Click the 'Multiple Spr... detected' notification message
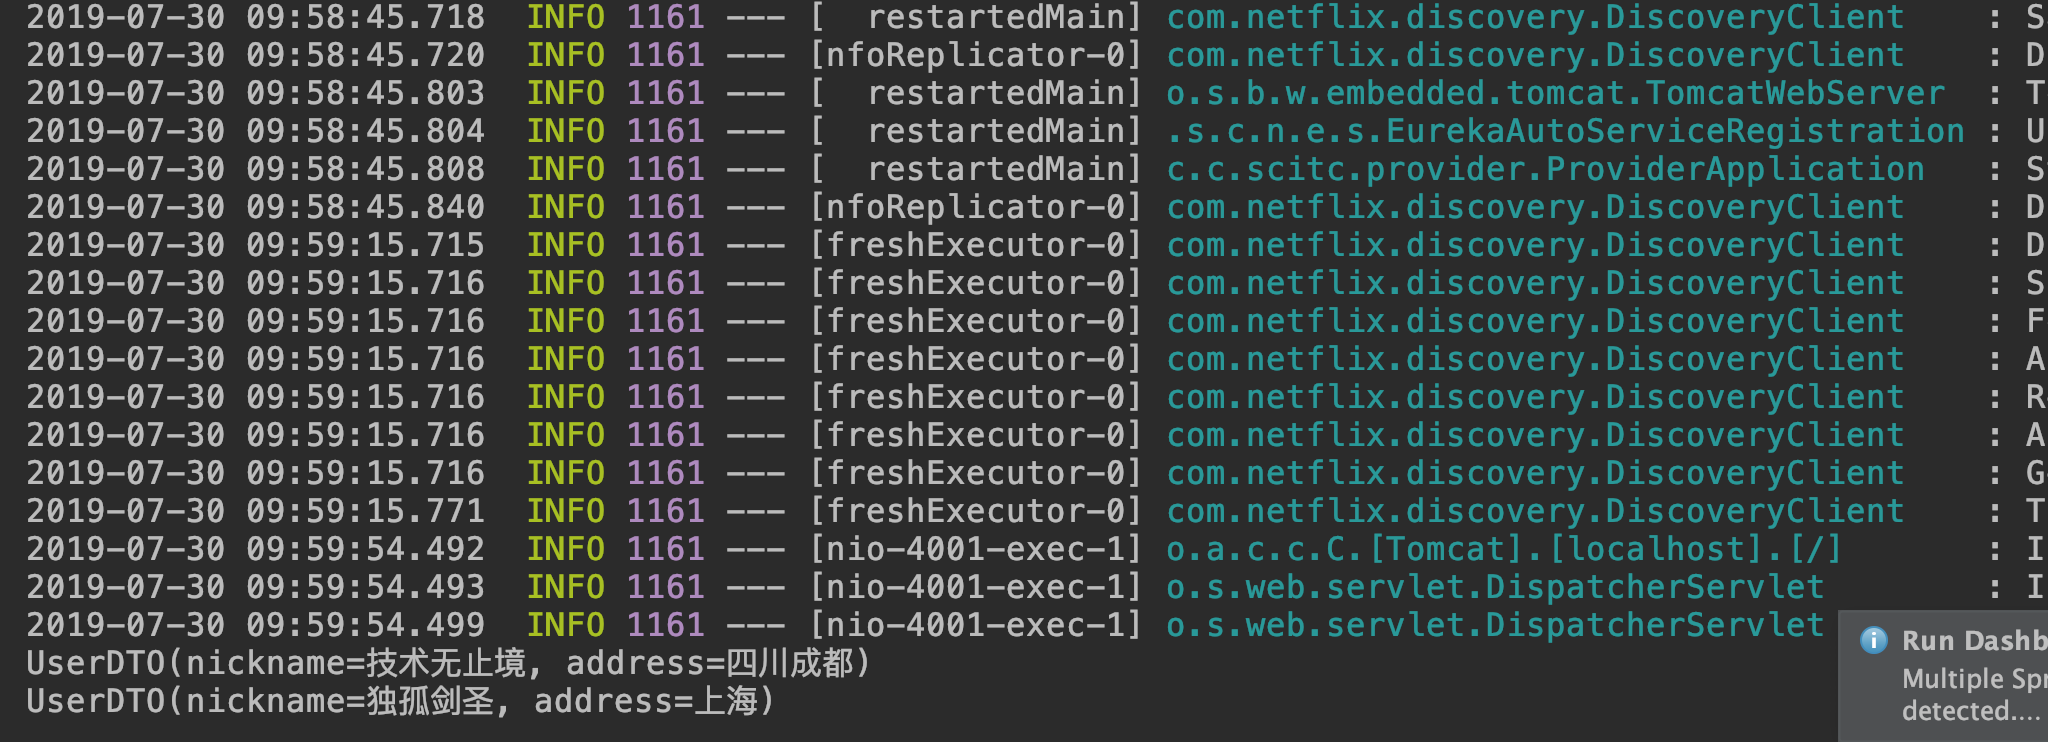The width and height of the screenshot is (2048, 742). 1974,695
